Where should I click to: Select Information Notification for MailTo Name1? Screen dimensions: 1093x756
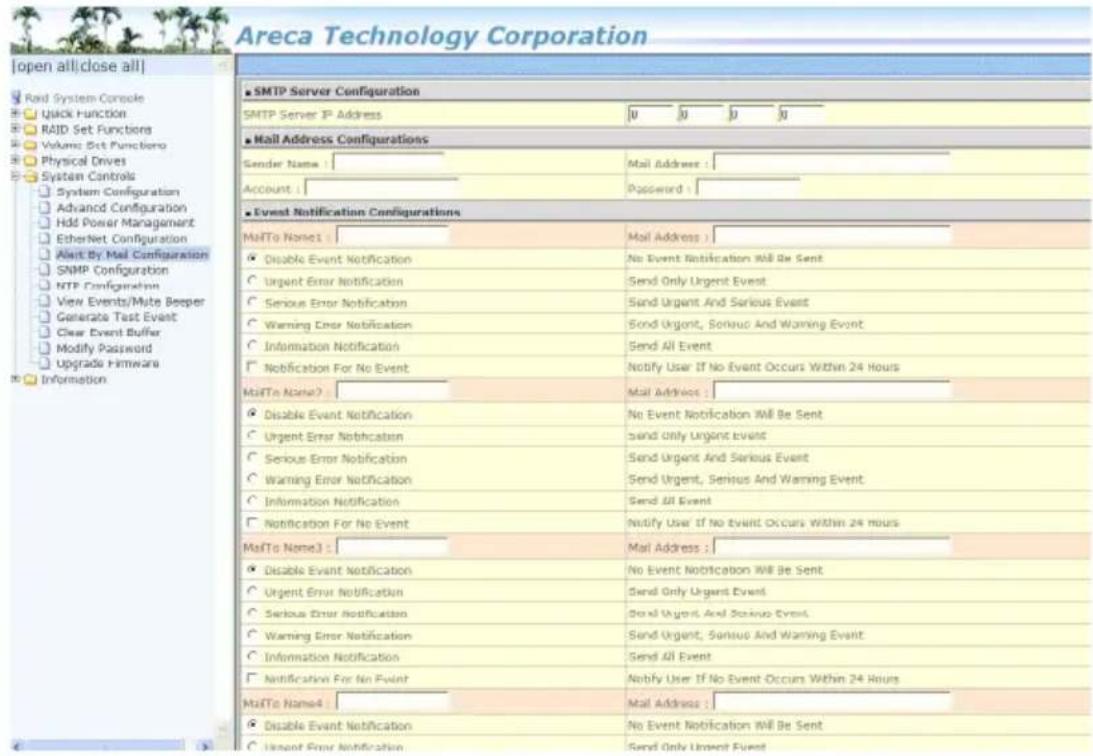pos(252,346)
